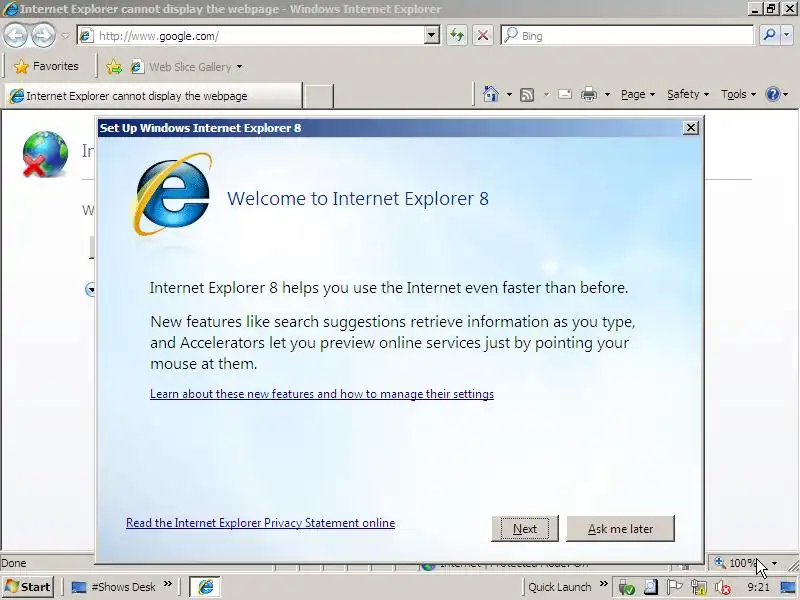Expand the Quick Launch toolbar chevron
Image resolution: width=800 pixels, height=600 pixels.
[604, 584]
